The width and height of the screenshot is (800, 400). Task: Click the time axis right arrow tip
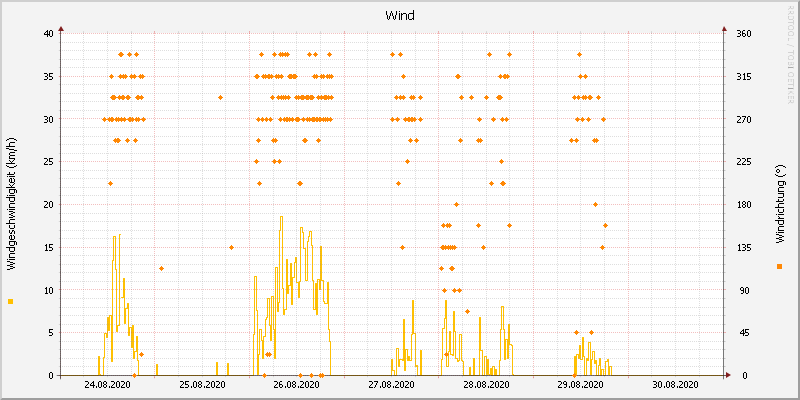[728, 375]
